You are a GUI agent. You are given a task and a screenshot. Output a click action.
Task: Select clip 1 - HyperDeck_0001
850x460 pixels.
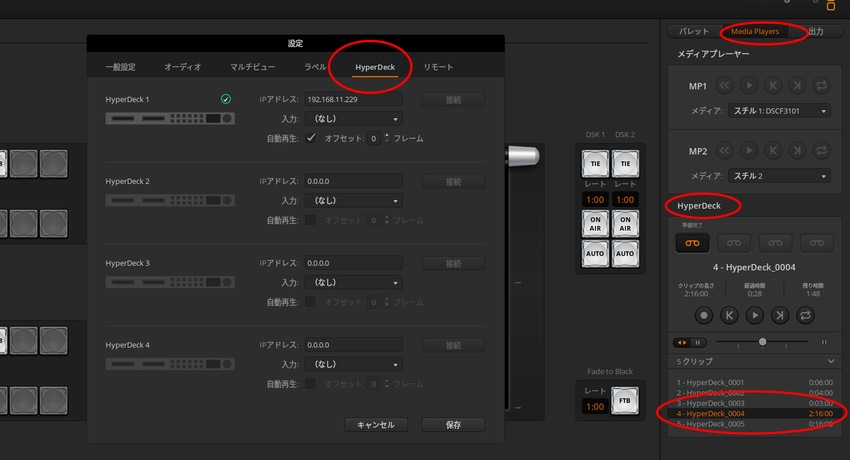tap(755, 383)
